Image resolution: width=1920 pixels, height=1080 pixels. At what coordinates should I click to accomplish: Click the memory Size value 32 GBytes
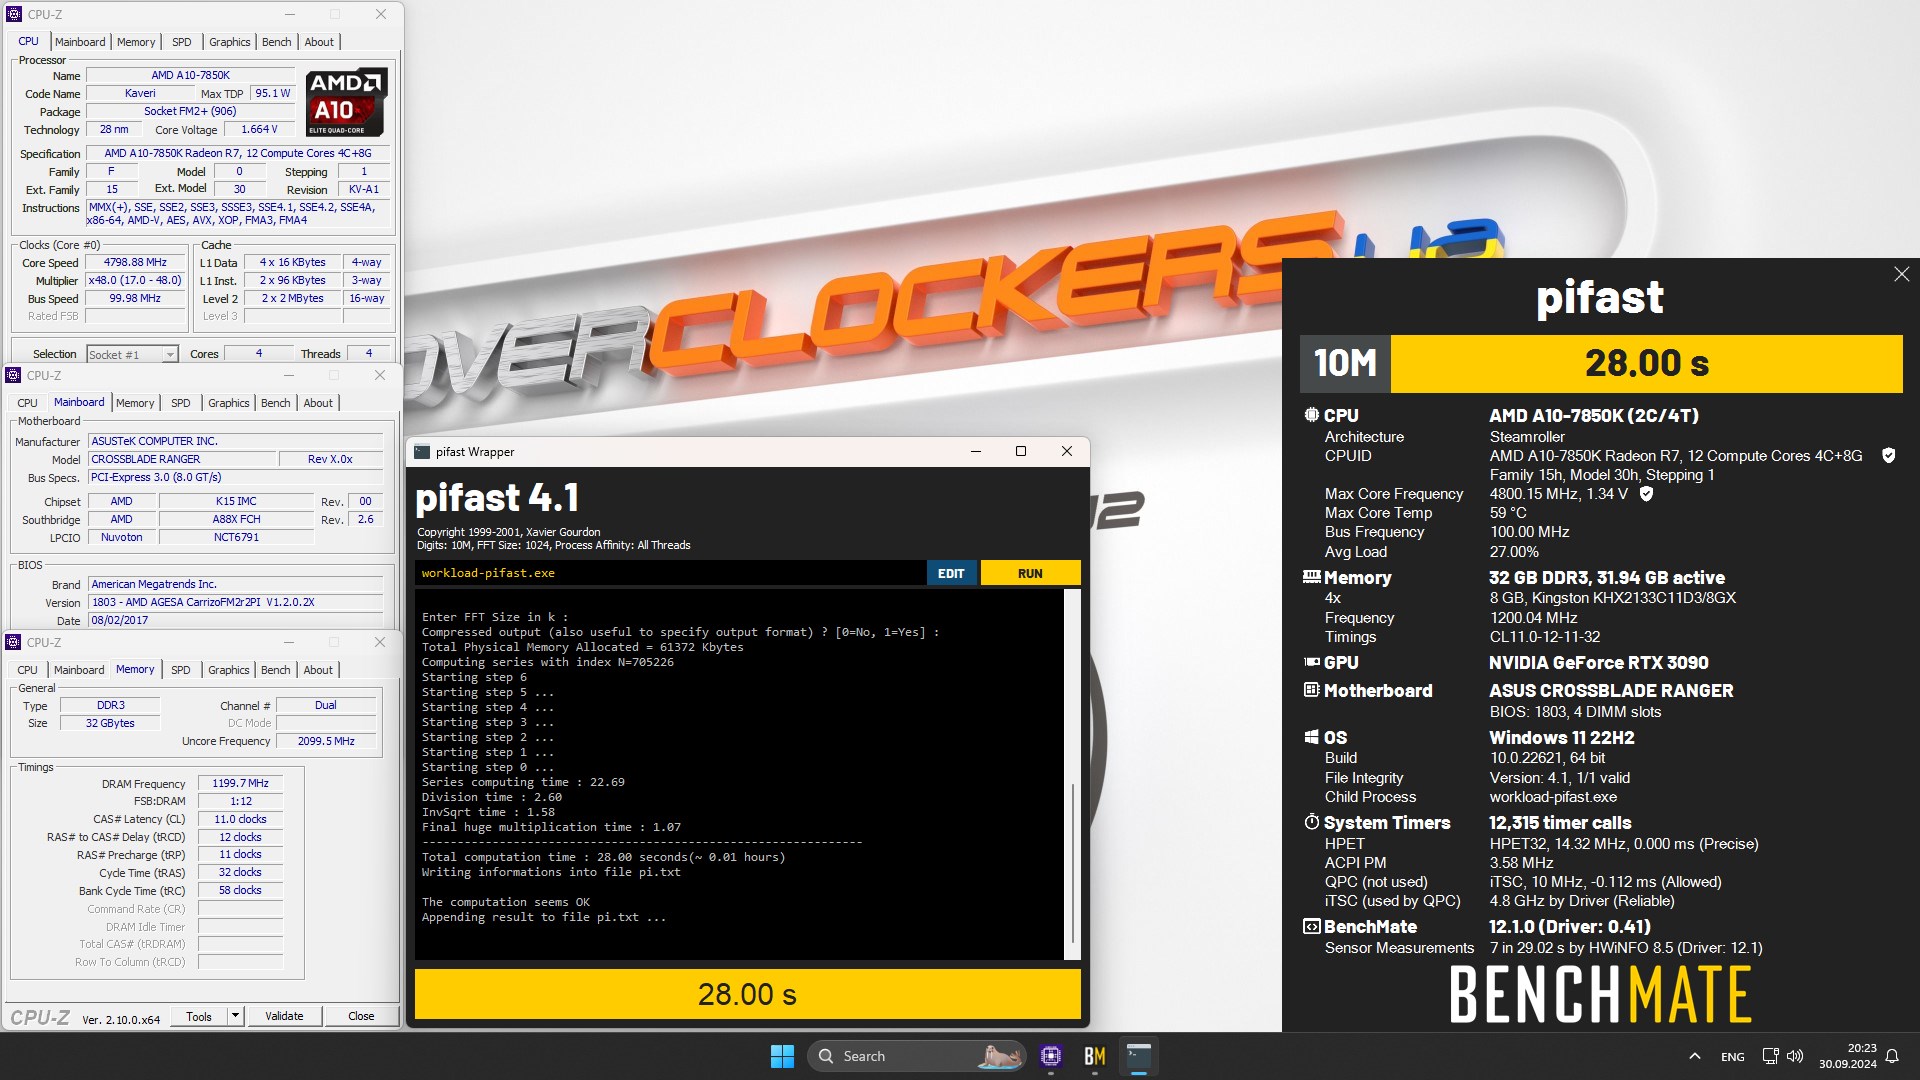click(110, 723)
